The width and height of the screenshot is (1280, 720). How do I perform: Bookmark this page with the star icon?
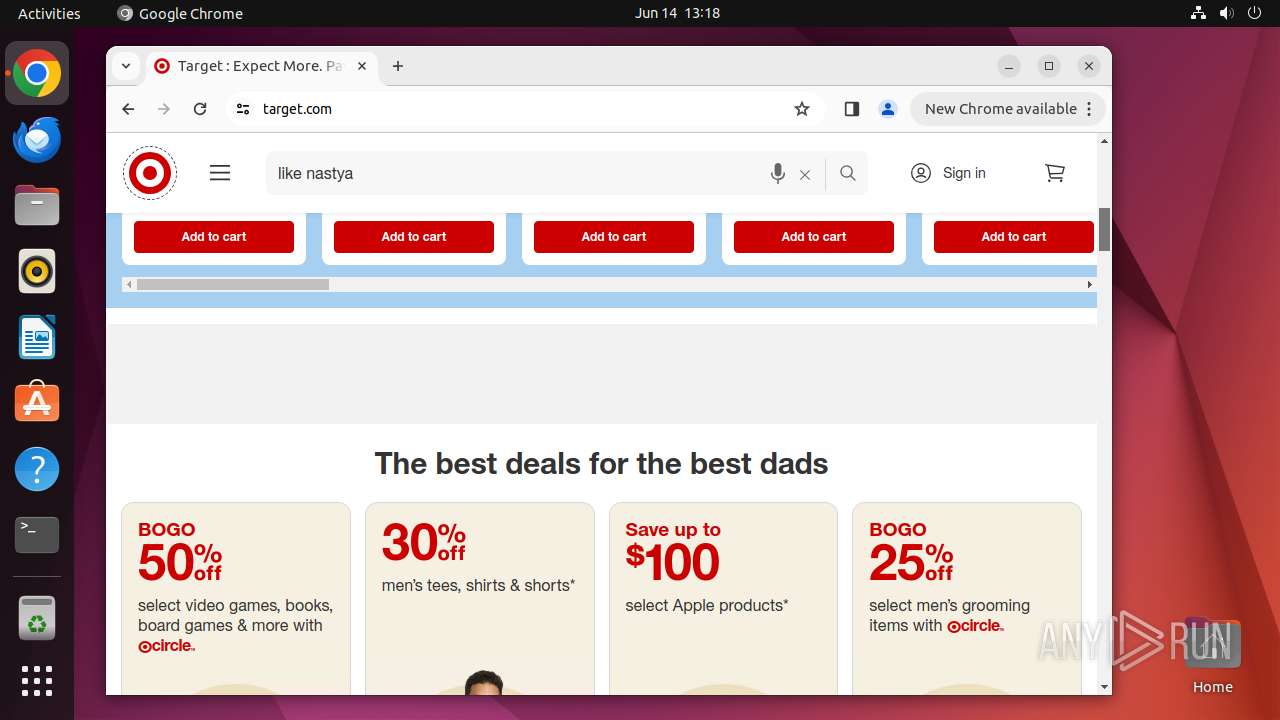[802, 109]
